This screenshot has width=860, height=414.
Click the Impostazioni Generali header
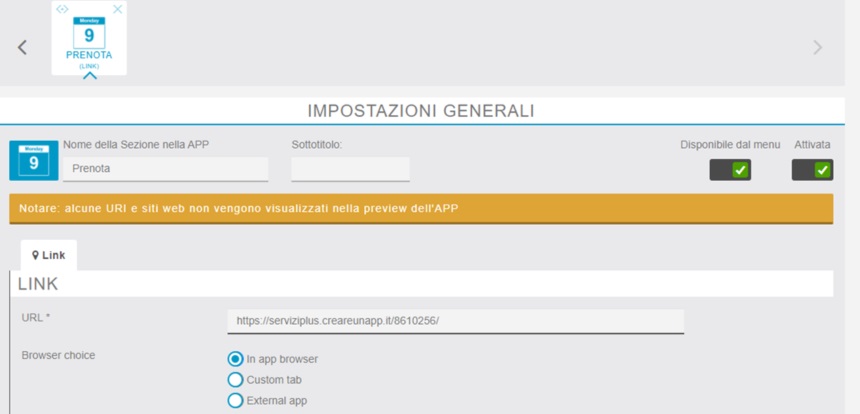click(420, 110)
